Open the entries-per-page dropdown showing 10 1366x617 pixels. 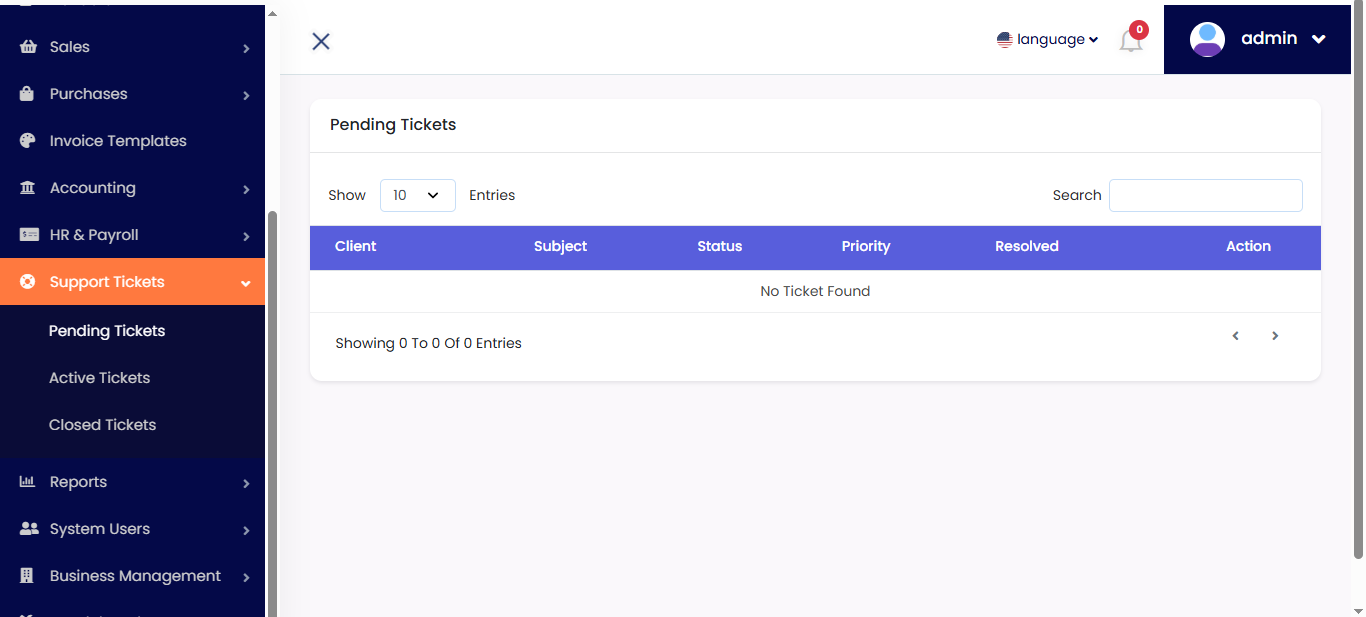click(418, 195)
